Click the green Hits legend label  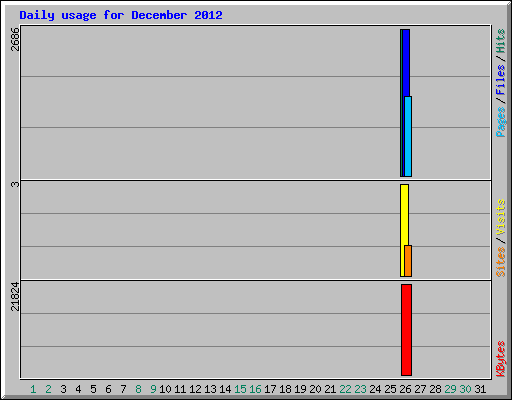[500, 41]
